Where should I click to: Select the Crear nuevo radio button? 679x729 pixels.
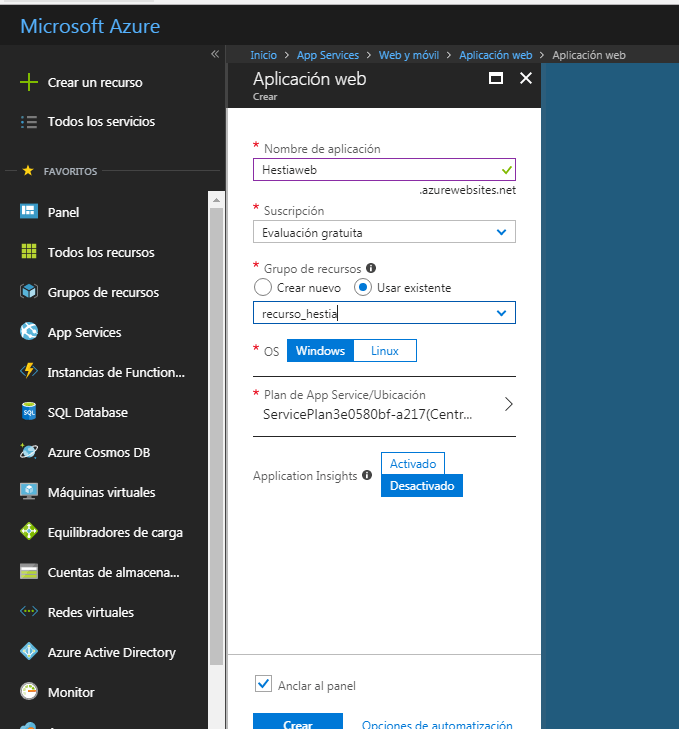pyautogui.click(x=263, y=287)
